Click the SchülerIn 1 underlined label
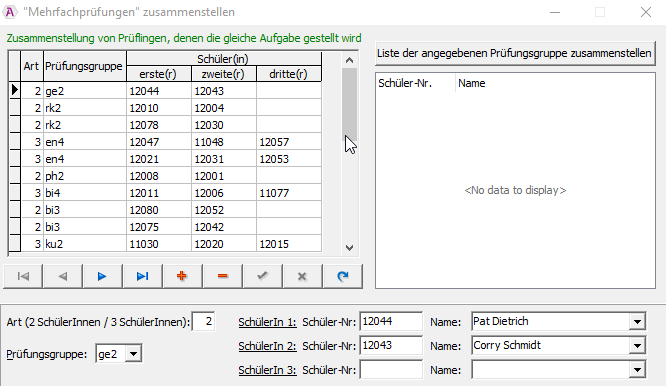Screen dimensions: 666x387 267,322
